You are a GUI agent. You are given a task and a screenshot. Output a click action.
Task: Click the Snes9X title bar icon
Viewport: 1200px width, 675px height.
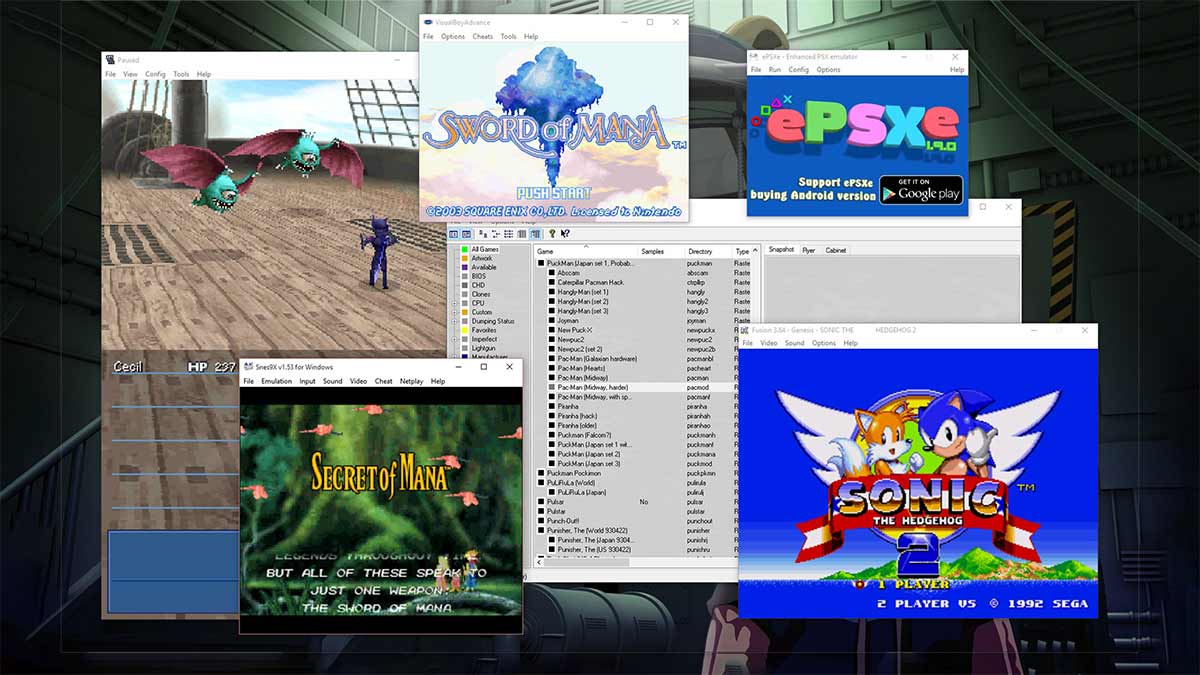click(x=250, y=367)
